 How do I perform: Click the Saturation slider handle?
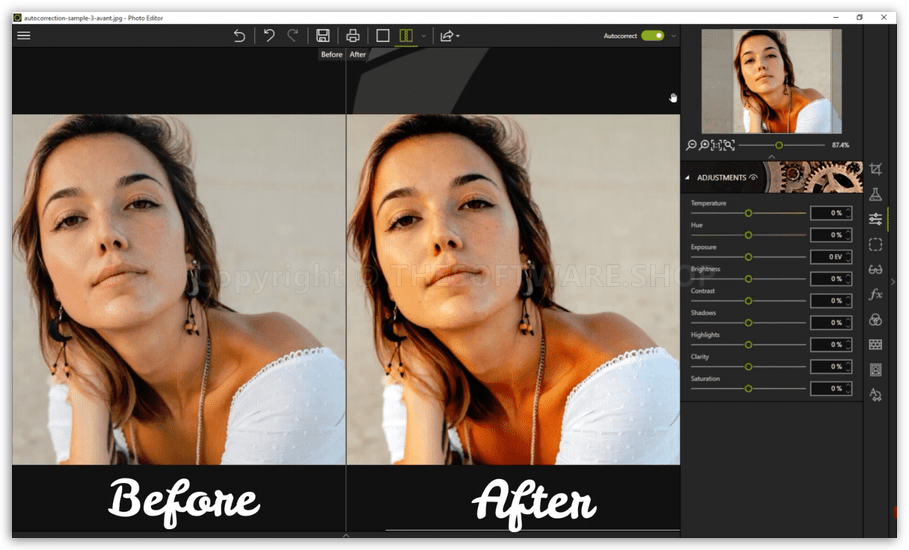coord(748,389)
